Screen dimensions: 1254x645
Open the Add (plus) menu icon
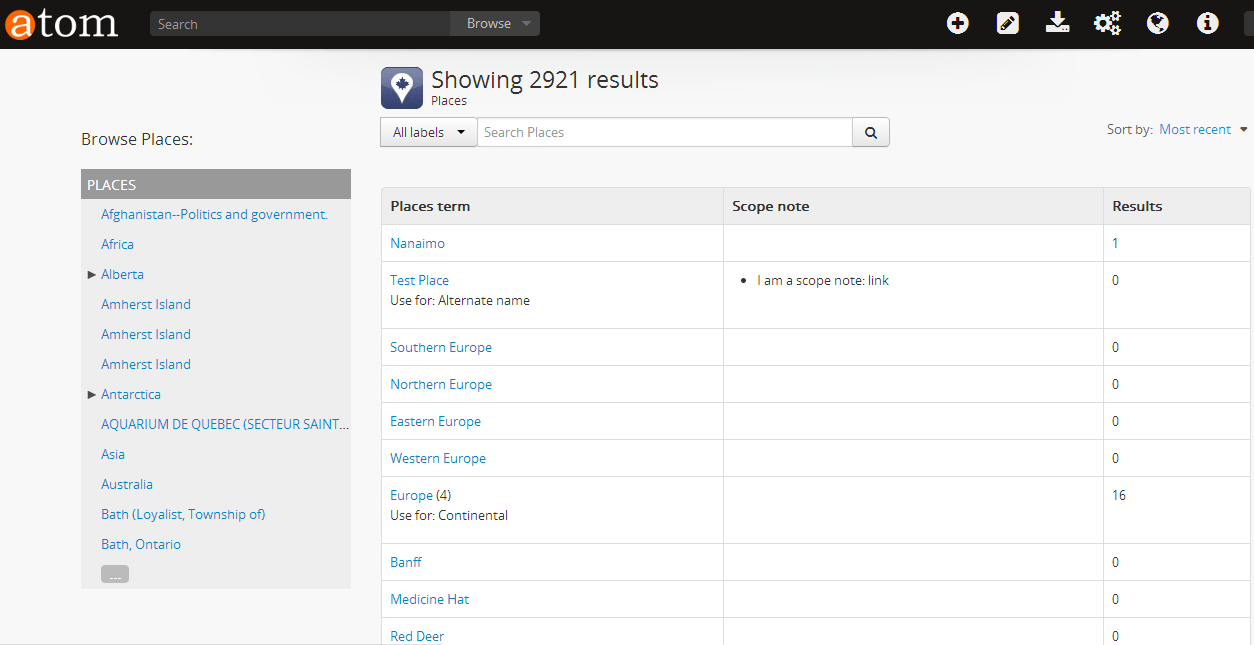pos(958,24)
